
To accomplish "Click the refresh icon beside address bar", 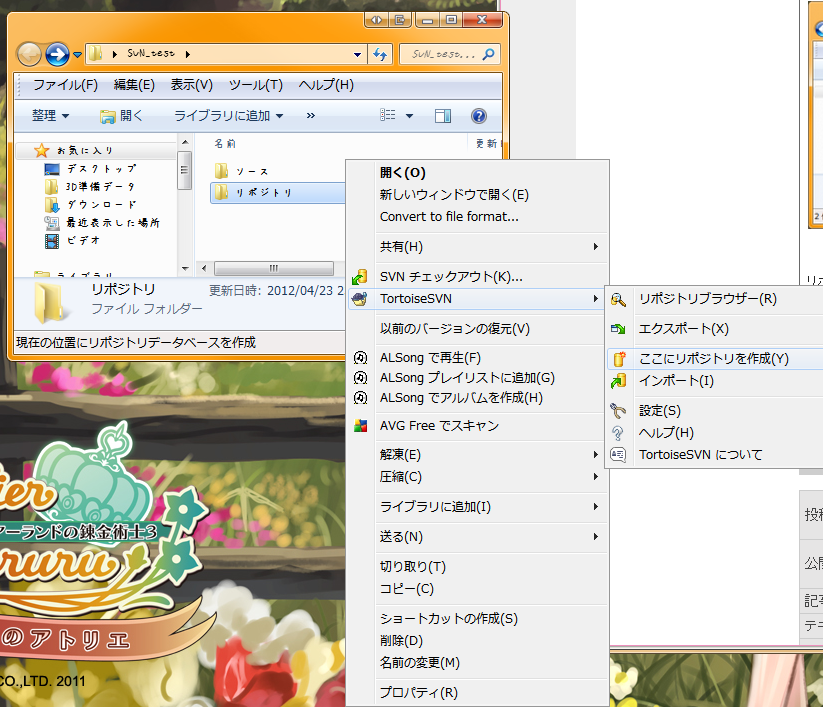I will [x=380, y=54].
